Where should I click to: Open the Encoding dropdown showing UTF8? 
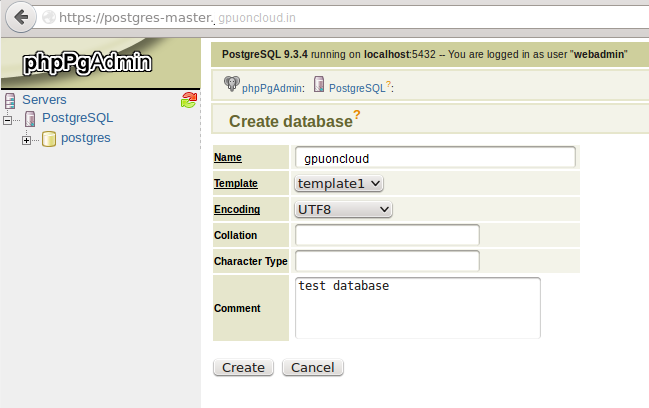click(343, 209)
